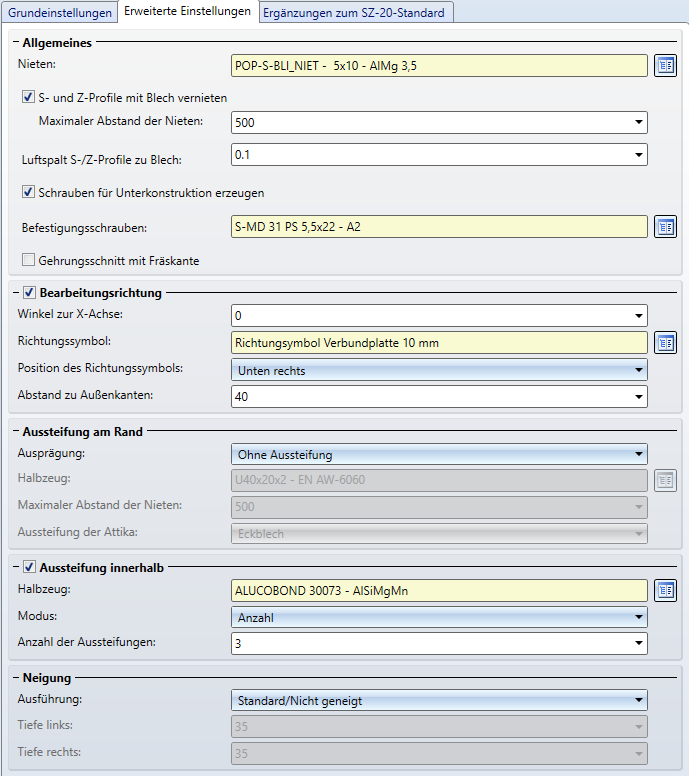Click disabled Aussteifung der Attika Eckblech dropdown
Image resolution: width=689 pixels, height=776 pixels.
[x=439, y=534]
